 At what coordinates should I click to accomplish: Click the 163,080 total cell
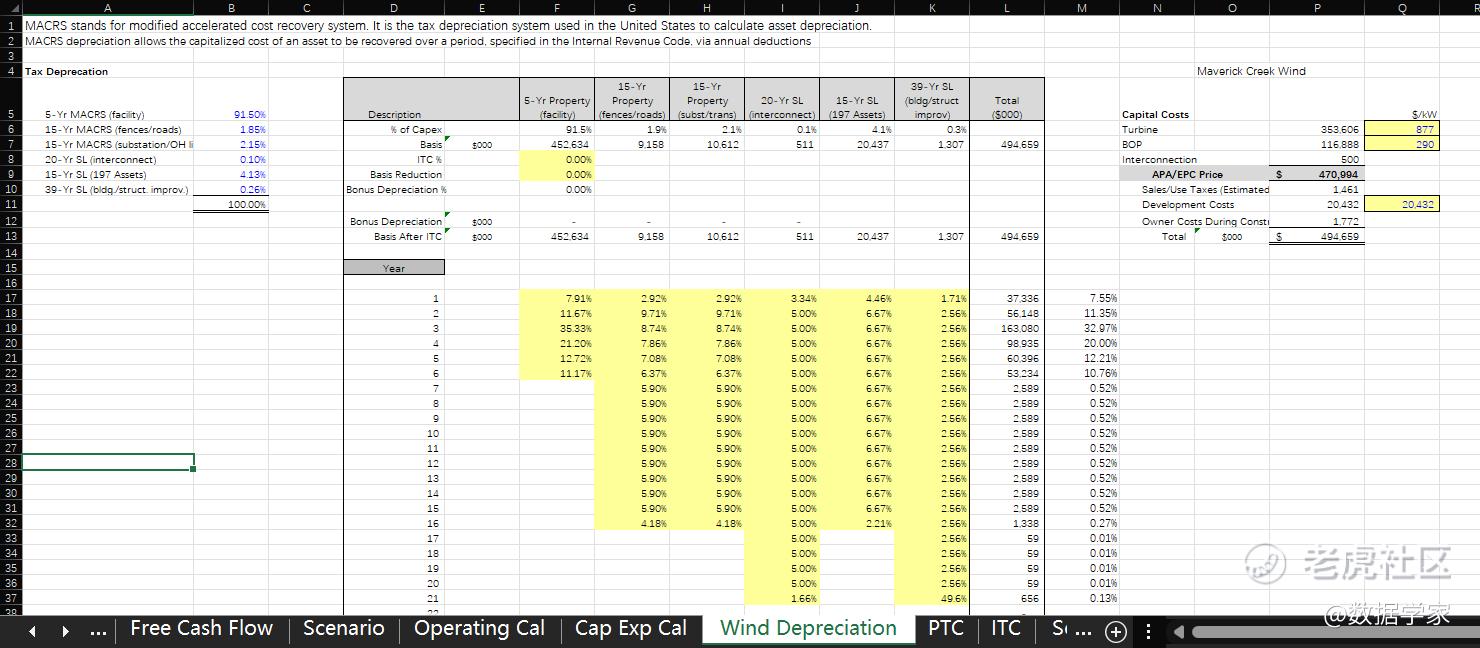click(1006, 328)
